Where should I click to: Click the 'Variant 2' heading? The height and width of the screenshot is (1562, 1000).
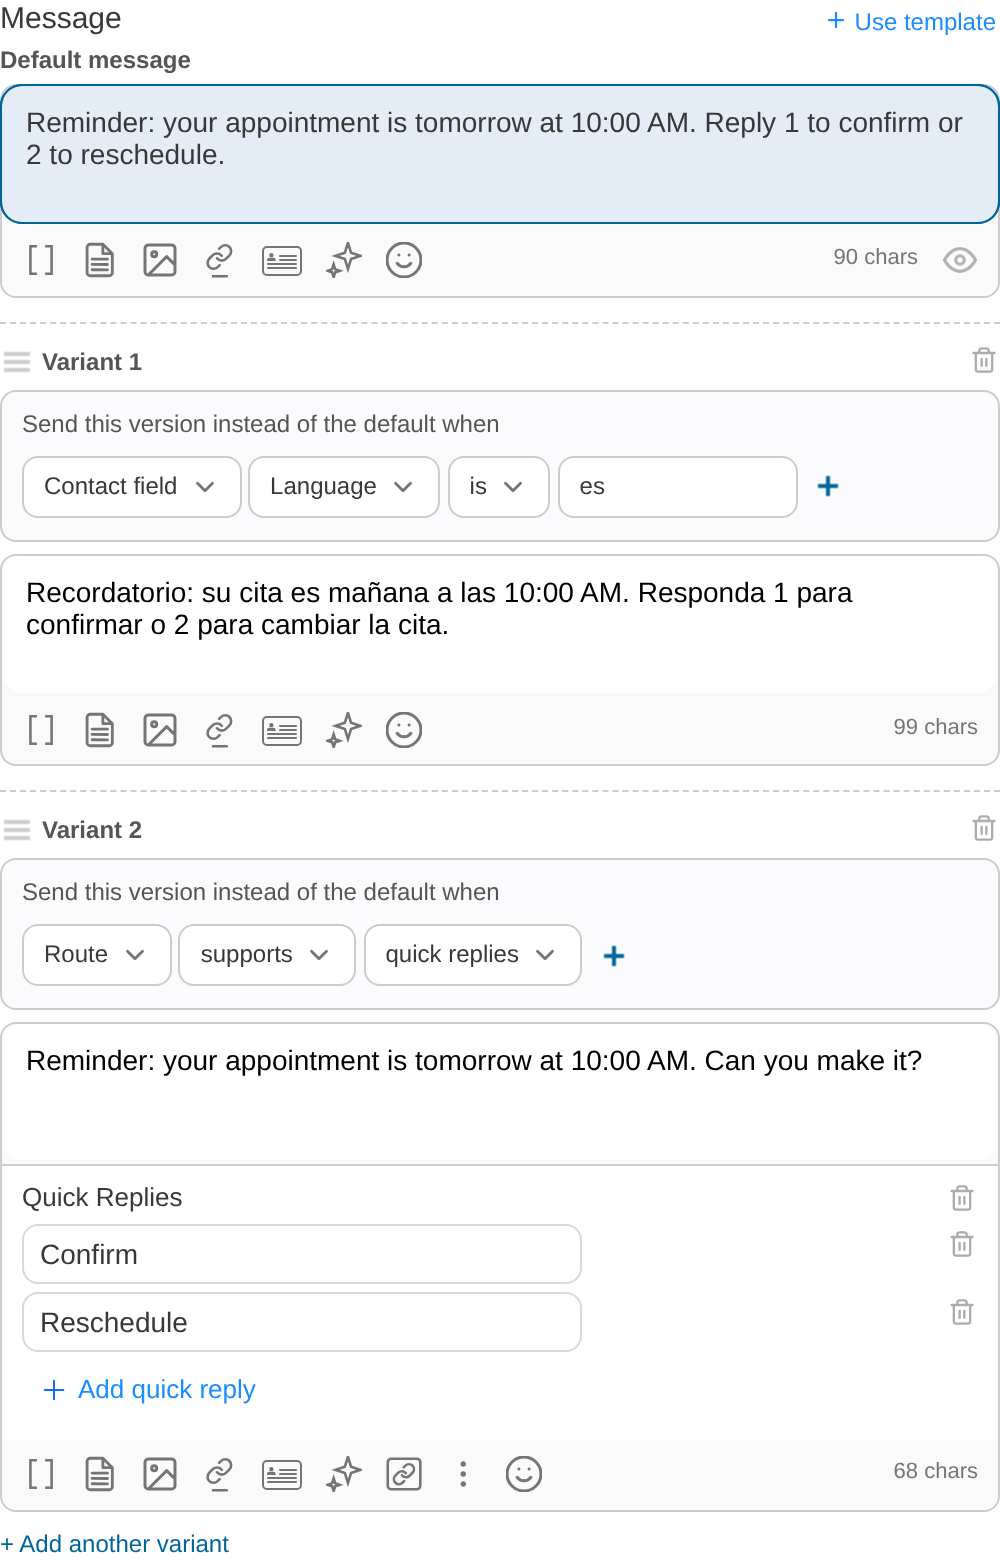pyautogui.click(x=92, y=830)
